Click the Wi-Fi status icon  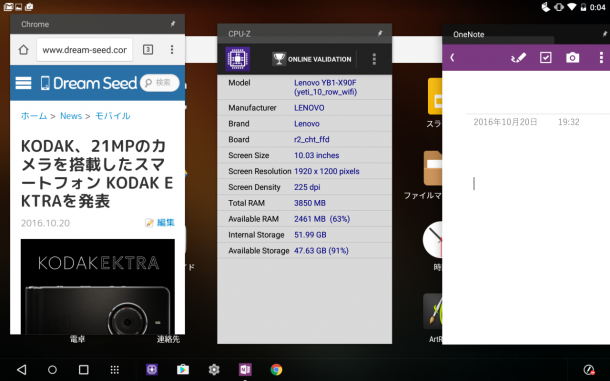(x=571, y=7)
